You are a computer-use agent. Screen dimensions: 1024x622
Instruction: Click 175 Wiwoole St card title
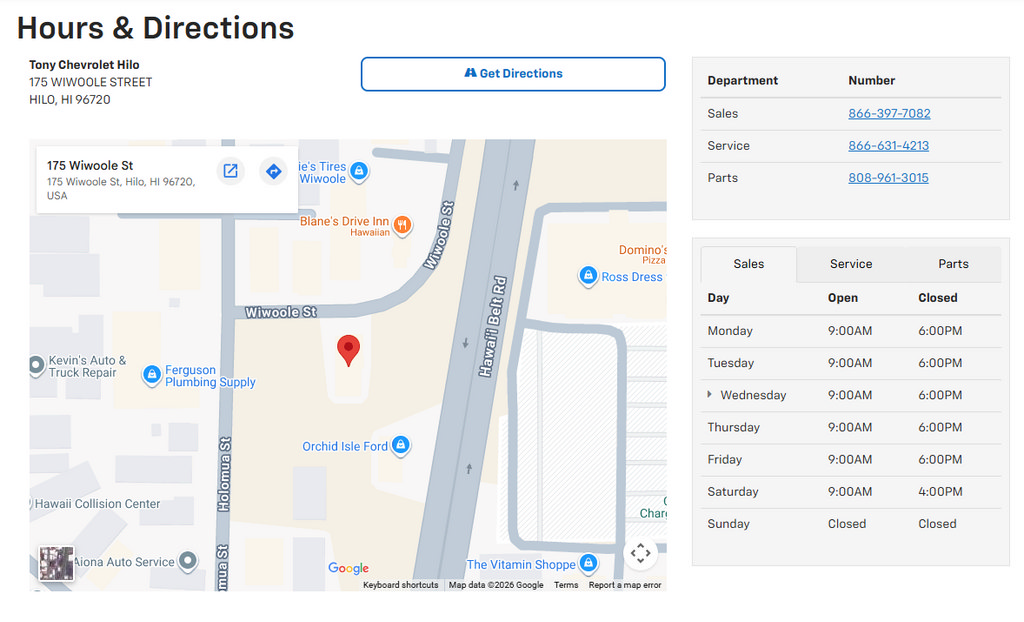coord(90,165)
